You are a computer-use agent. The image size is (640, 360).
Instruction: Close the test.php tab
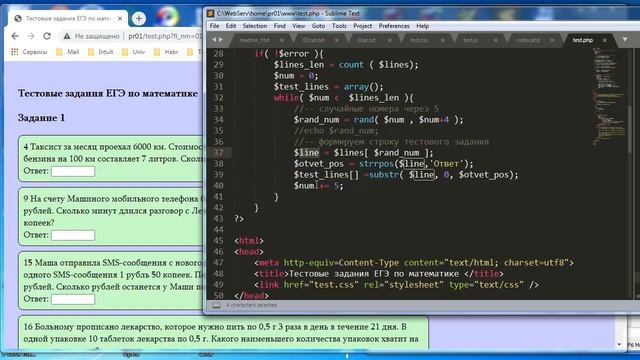604,40
